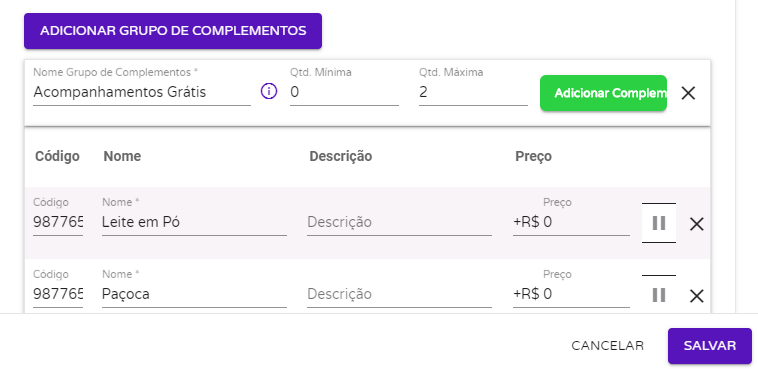Pause the Paçoca complement
Viewport: 758px width, 369px height.
659,295
